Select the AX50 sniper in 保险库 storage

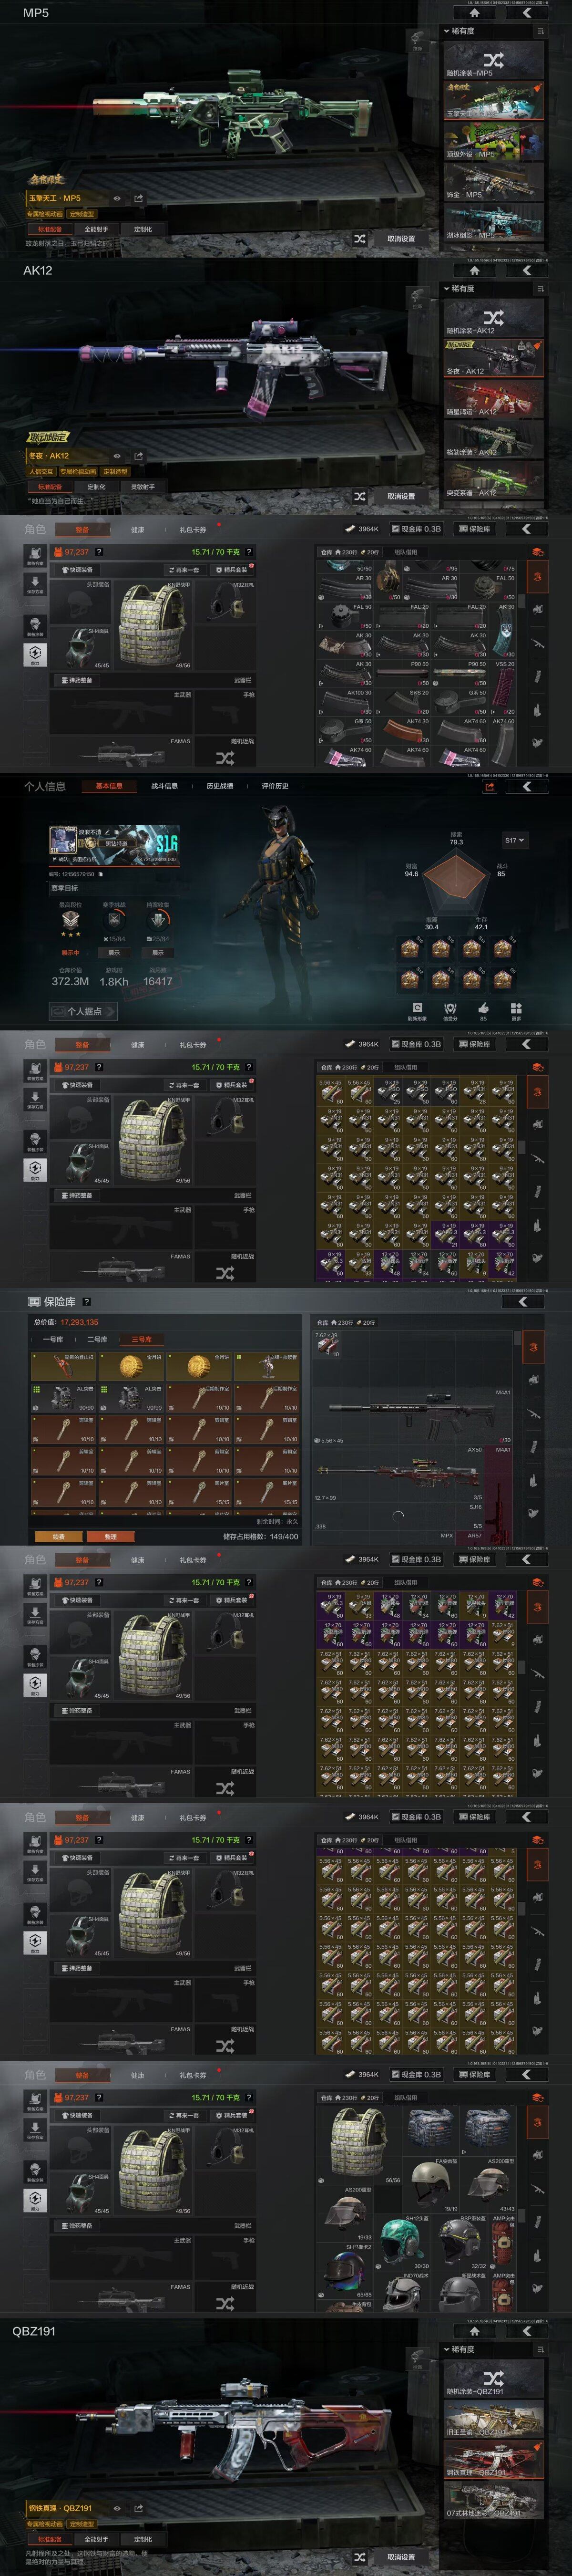pos(400,1473)
